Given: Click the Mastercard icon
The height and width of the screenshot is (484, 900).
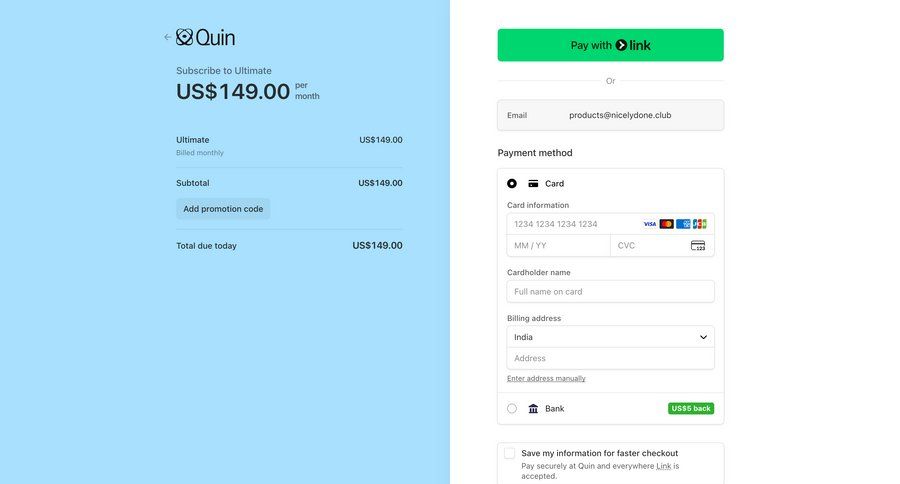Looking at the screenshot, I should click(x=667, y=224).
